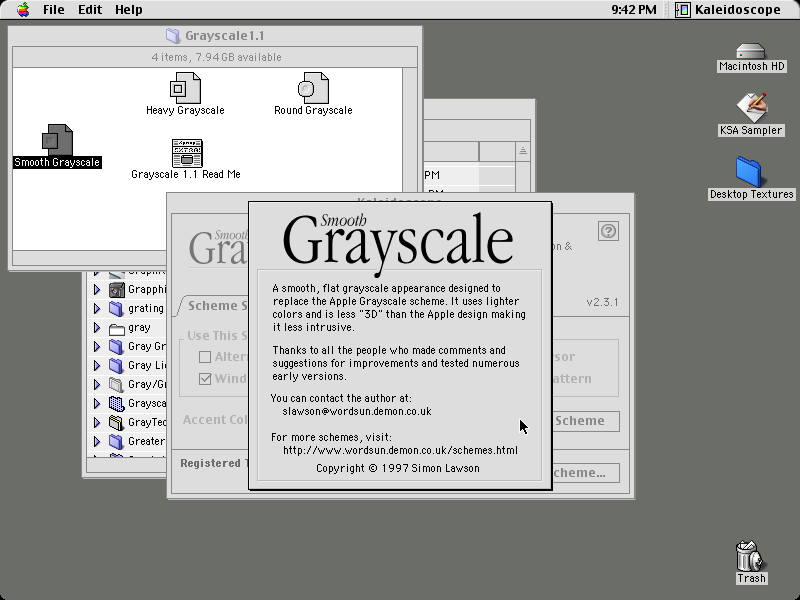Image resolution: width=800 pixels, height=600 pixels.
Task: Click the folder icon beside 'gray' row
Action: (117, 328)
